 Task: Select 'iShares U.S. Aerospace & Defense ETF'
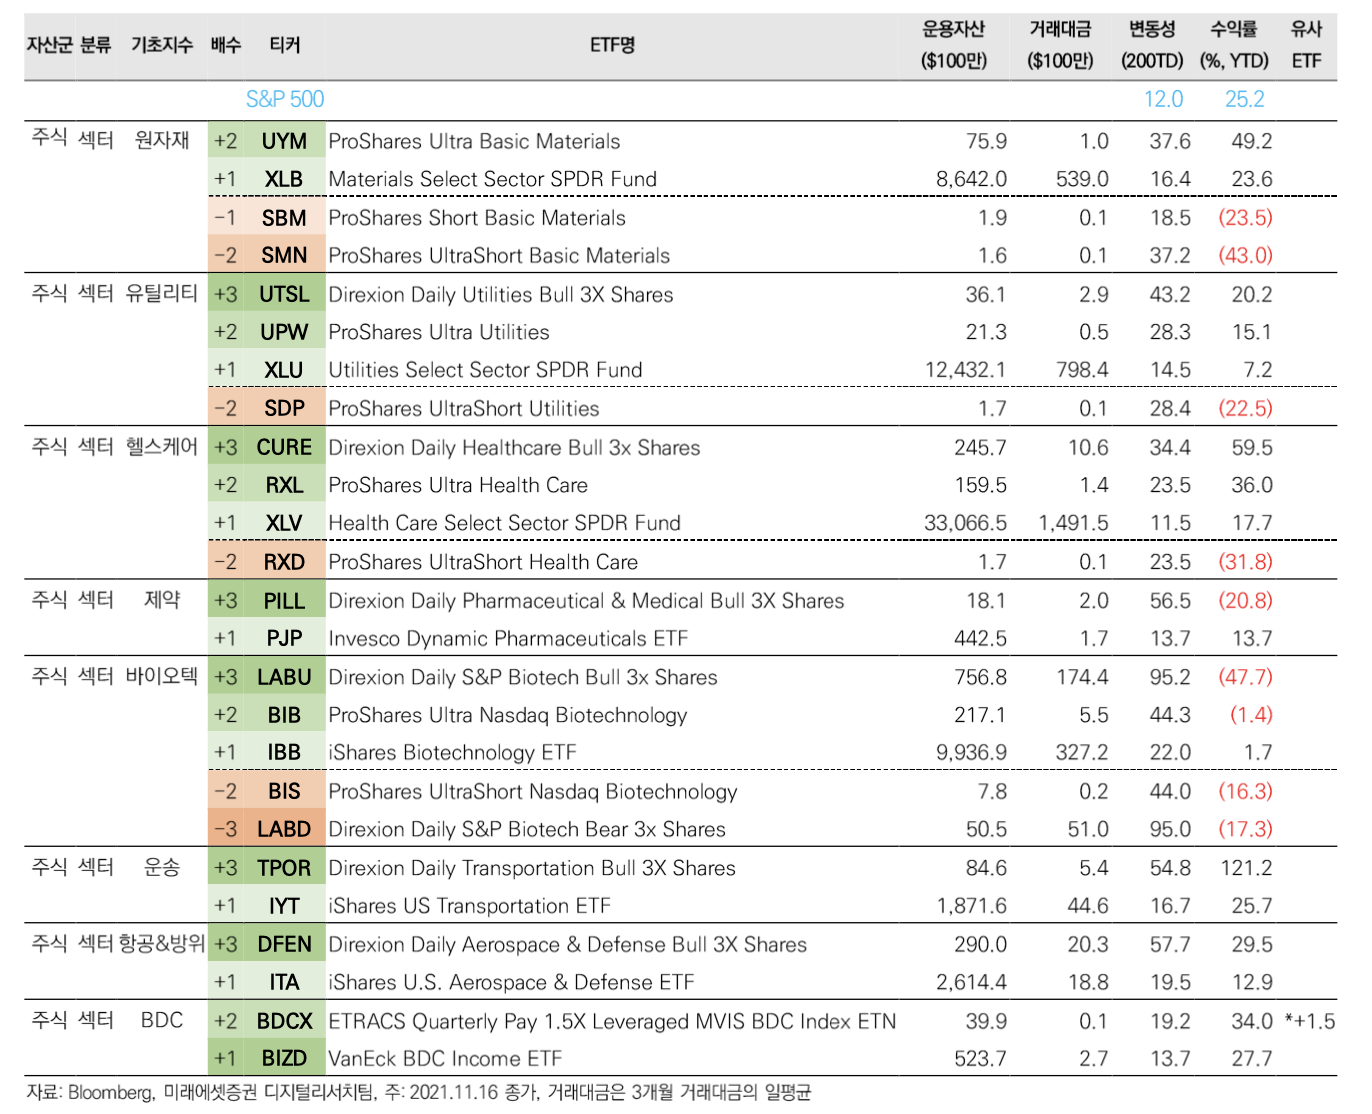point(511,982)
